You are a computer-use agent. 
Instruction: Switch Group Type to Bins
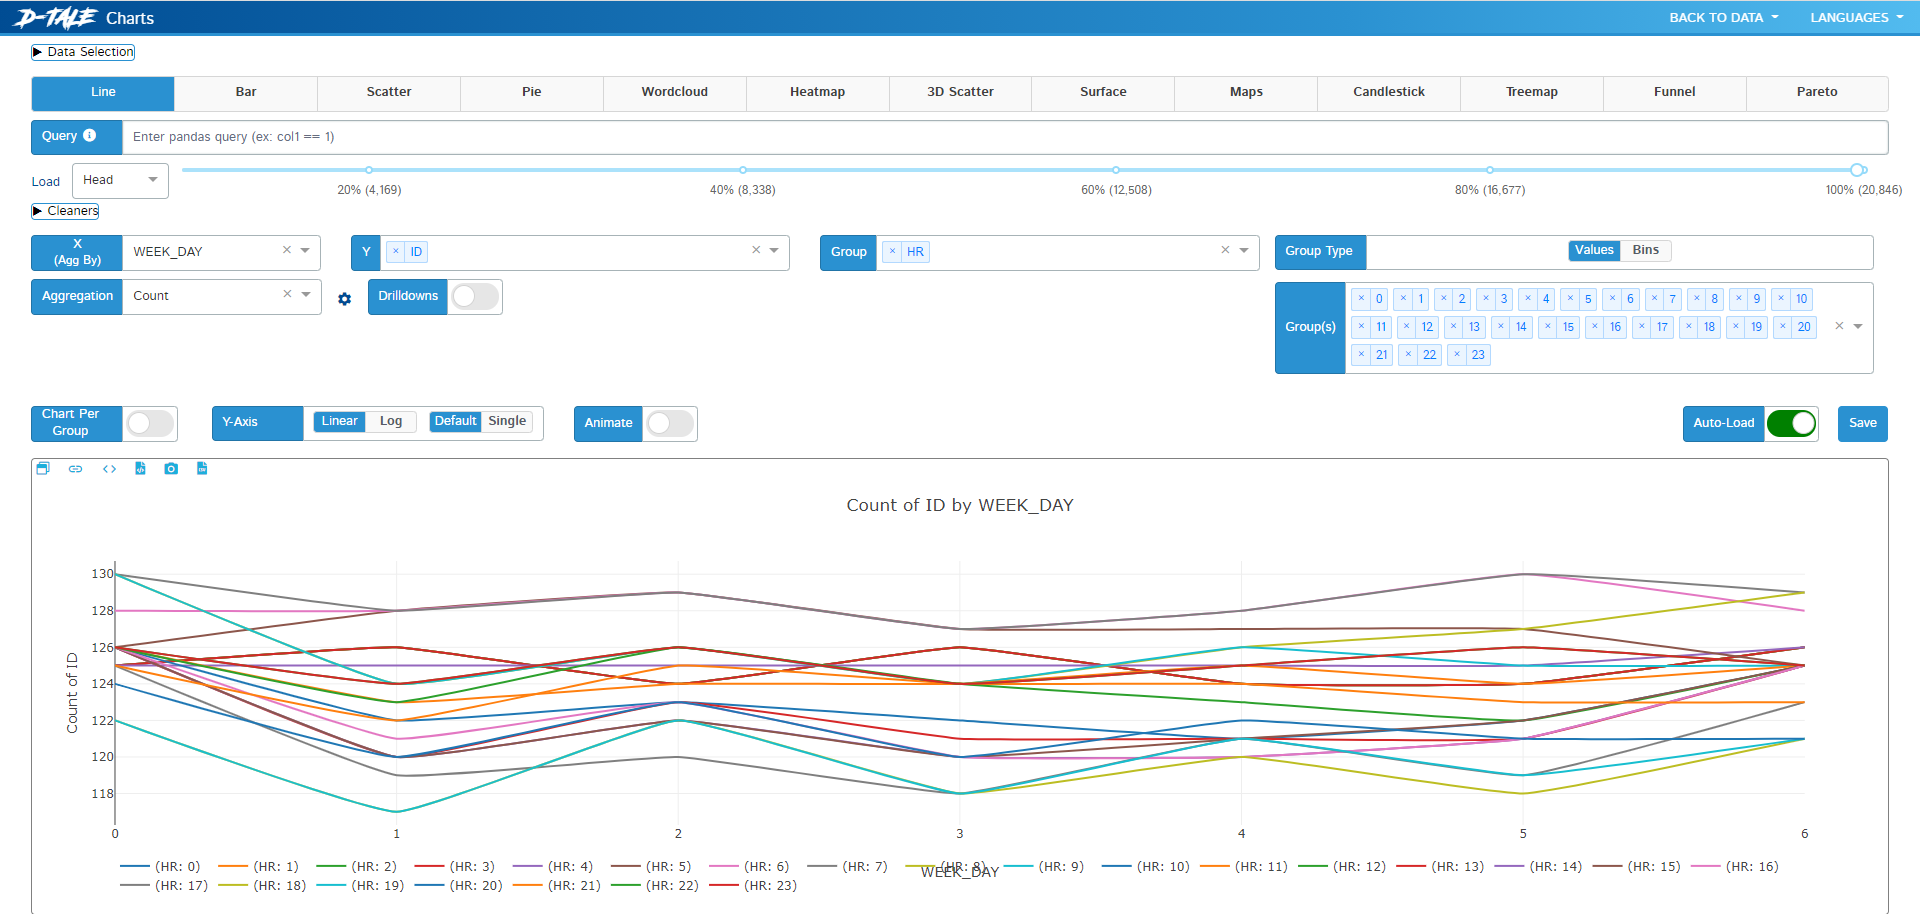[x=1645, y=250]
